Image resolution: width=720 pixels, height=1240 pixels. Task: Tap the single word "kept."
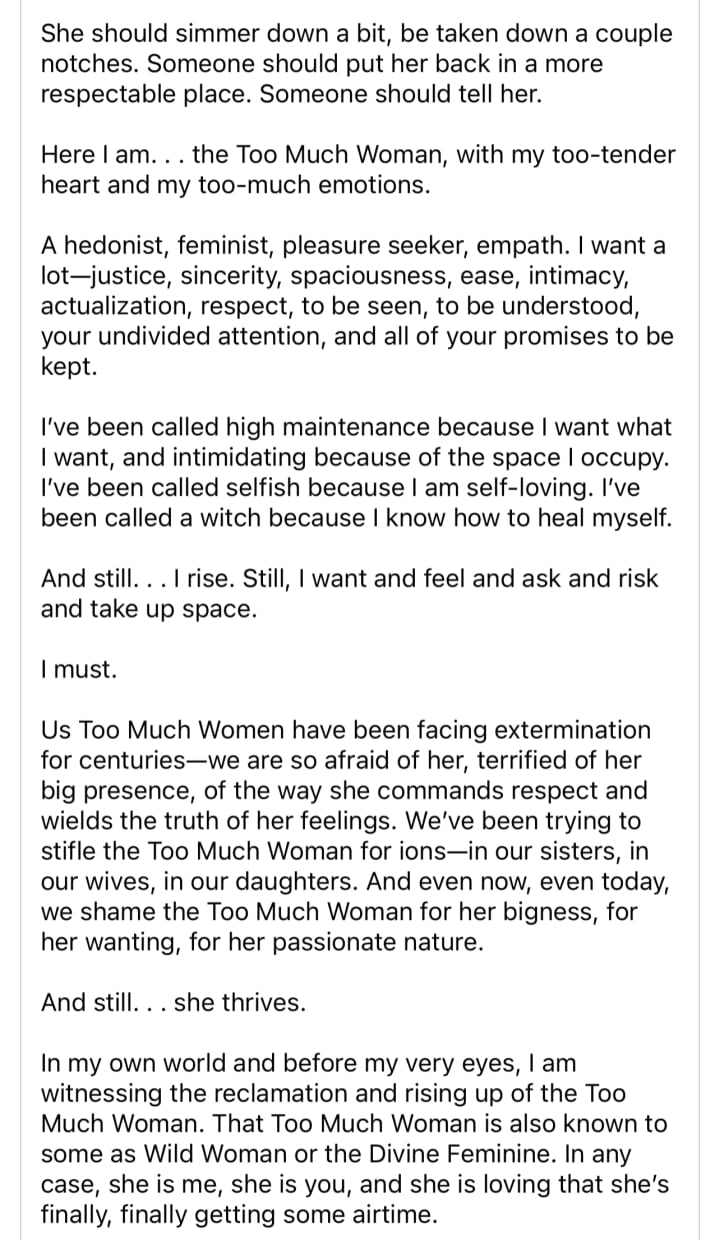point(69,367)
